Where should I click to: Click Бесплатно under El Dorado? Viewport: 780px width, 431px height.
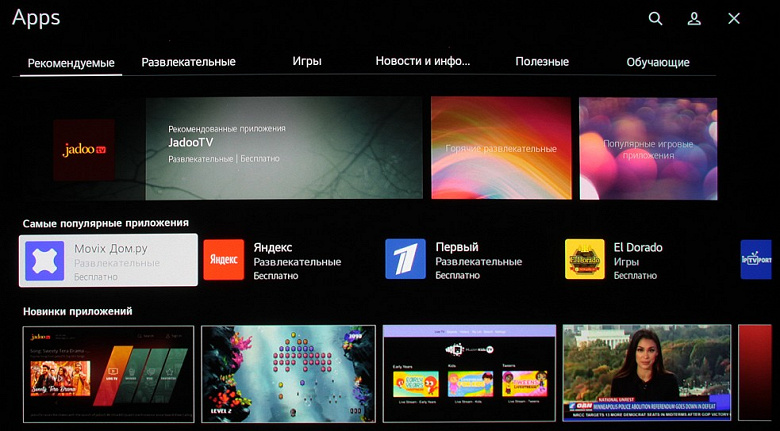click(635, 275)
